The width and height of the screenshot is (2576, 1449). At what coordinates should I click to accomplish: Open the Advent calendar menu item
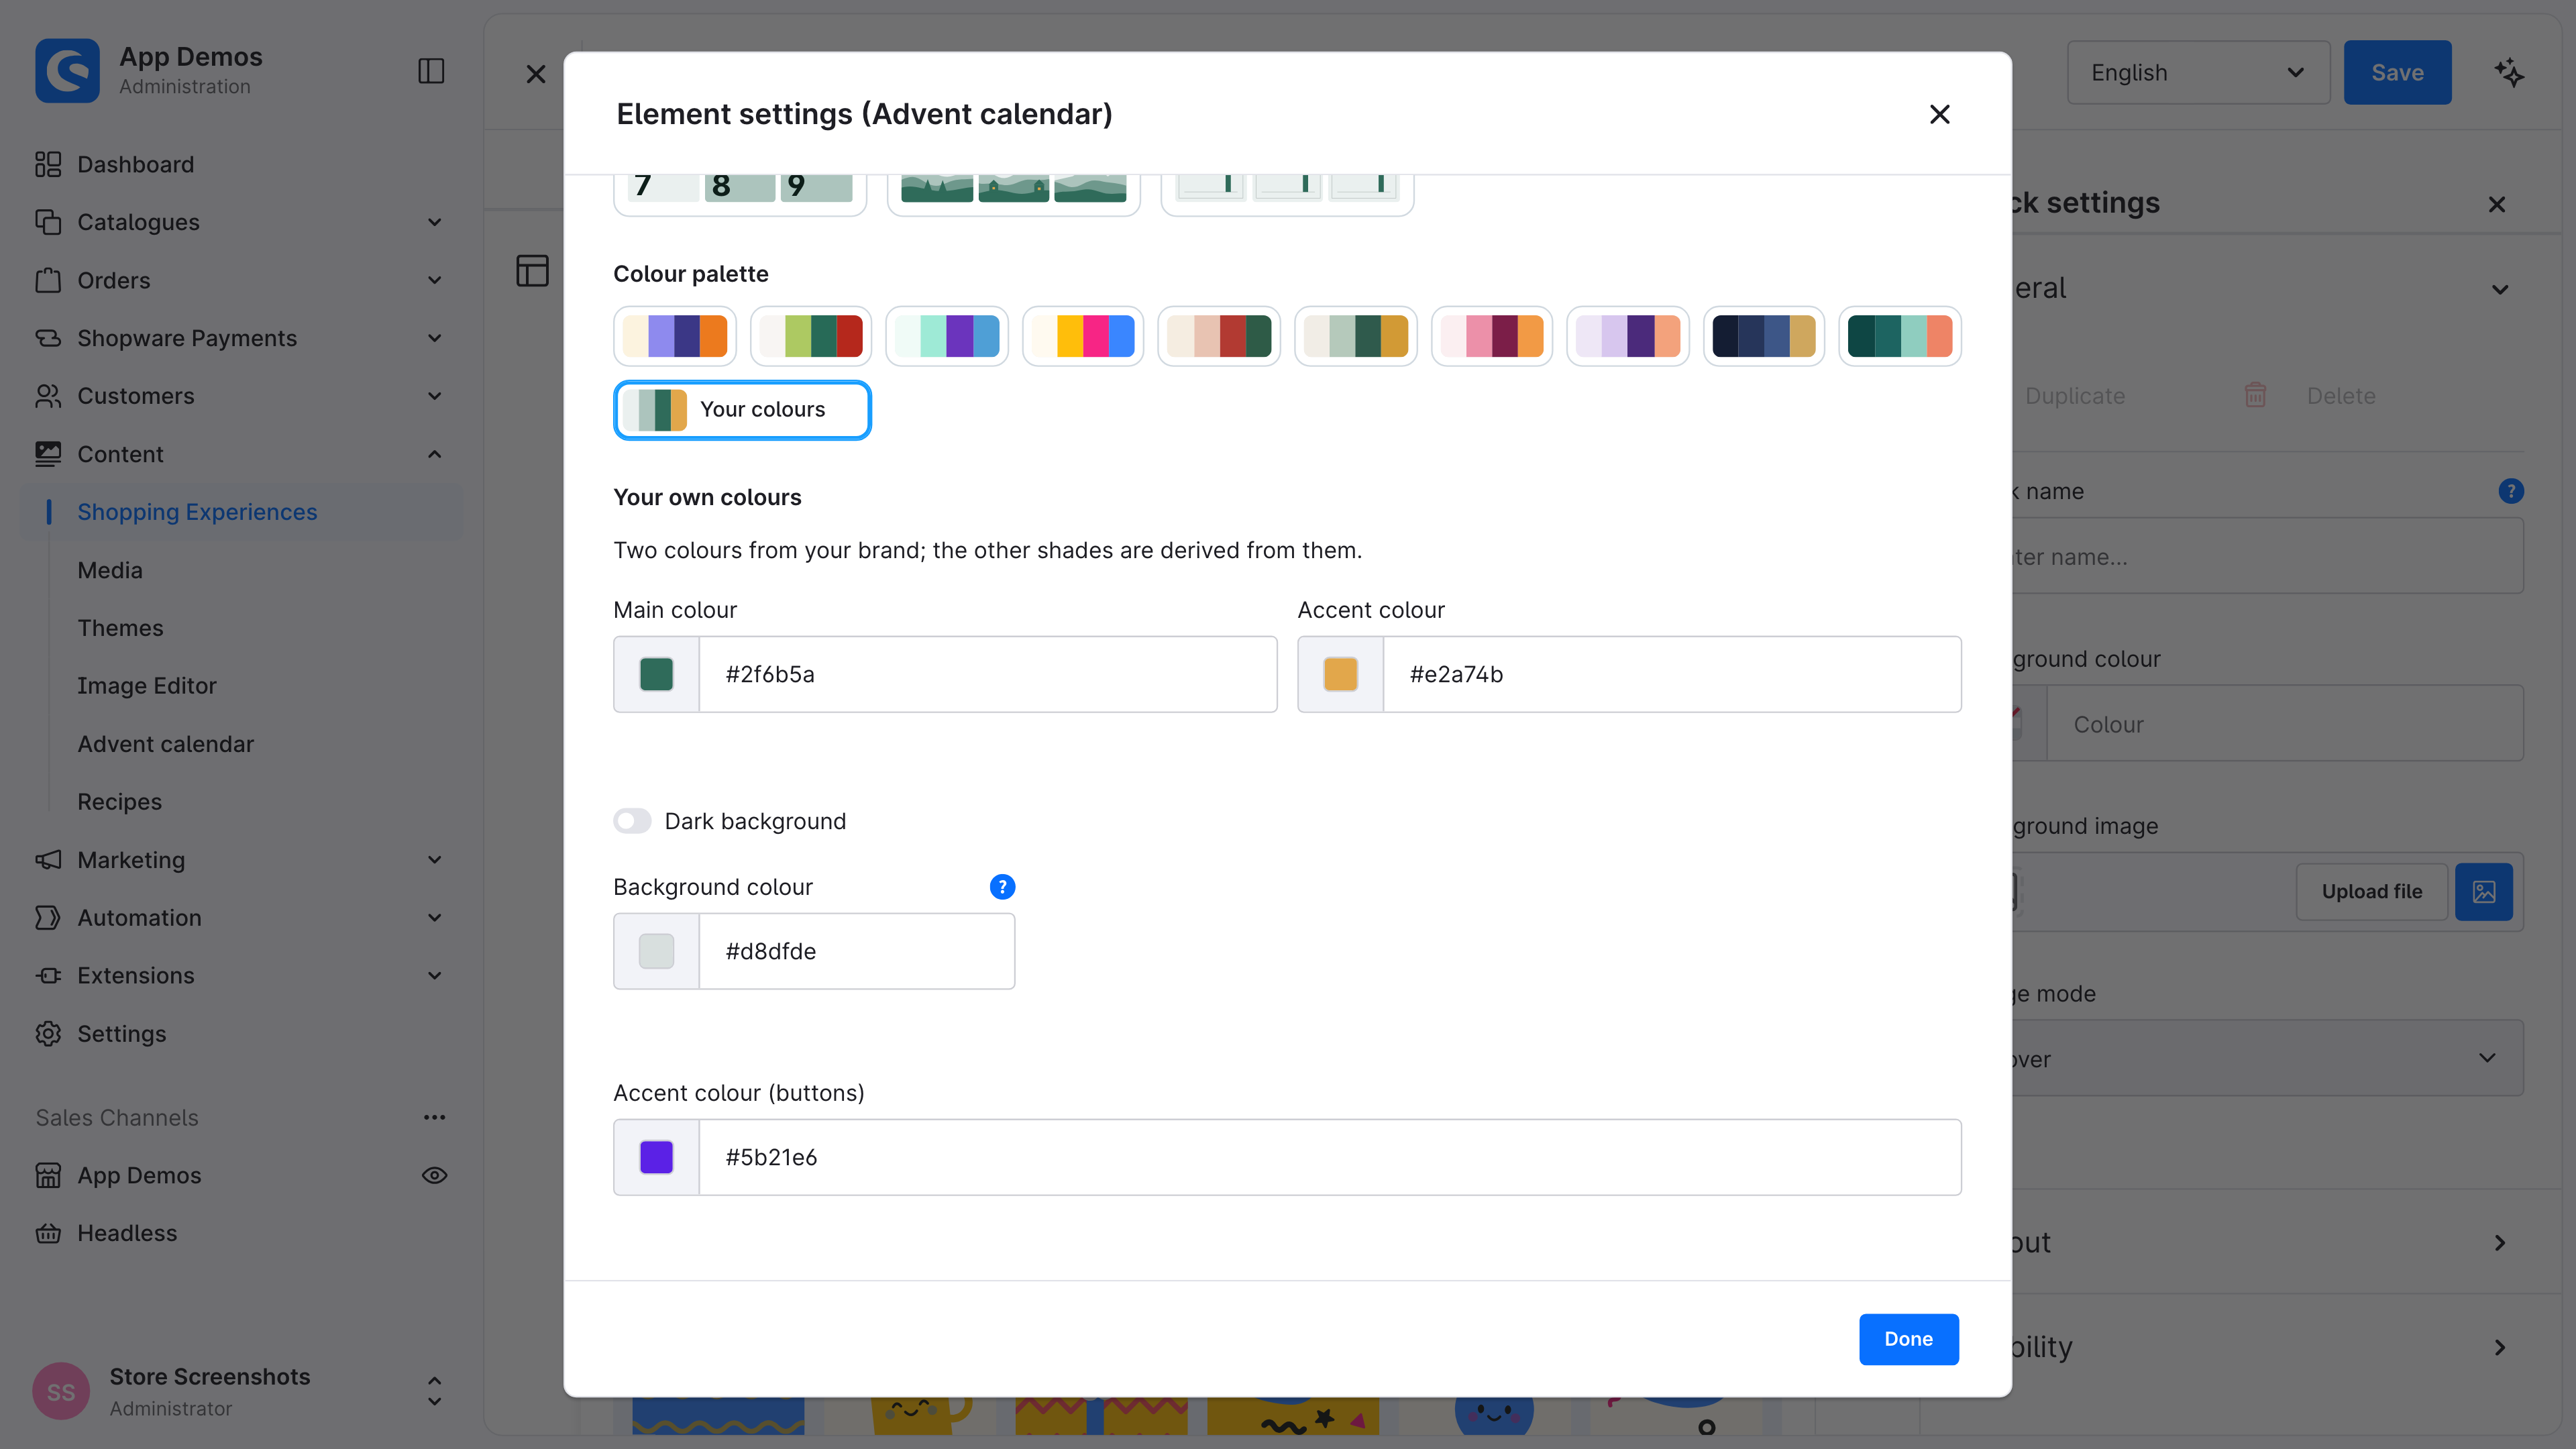166,744
